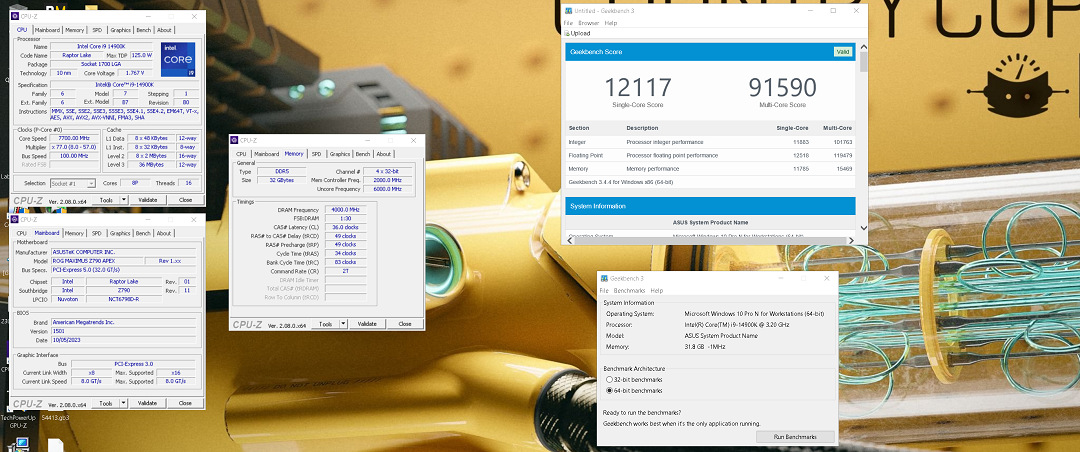Click LPCIO value NCT6798D-R
This screenshot has width=1080, height=452.
[x=125, y=299]
